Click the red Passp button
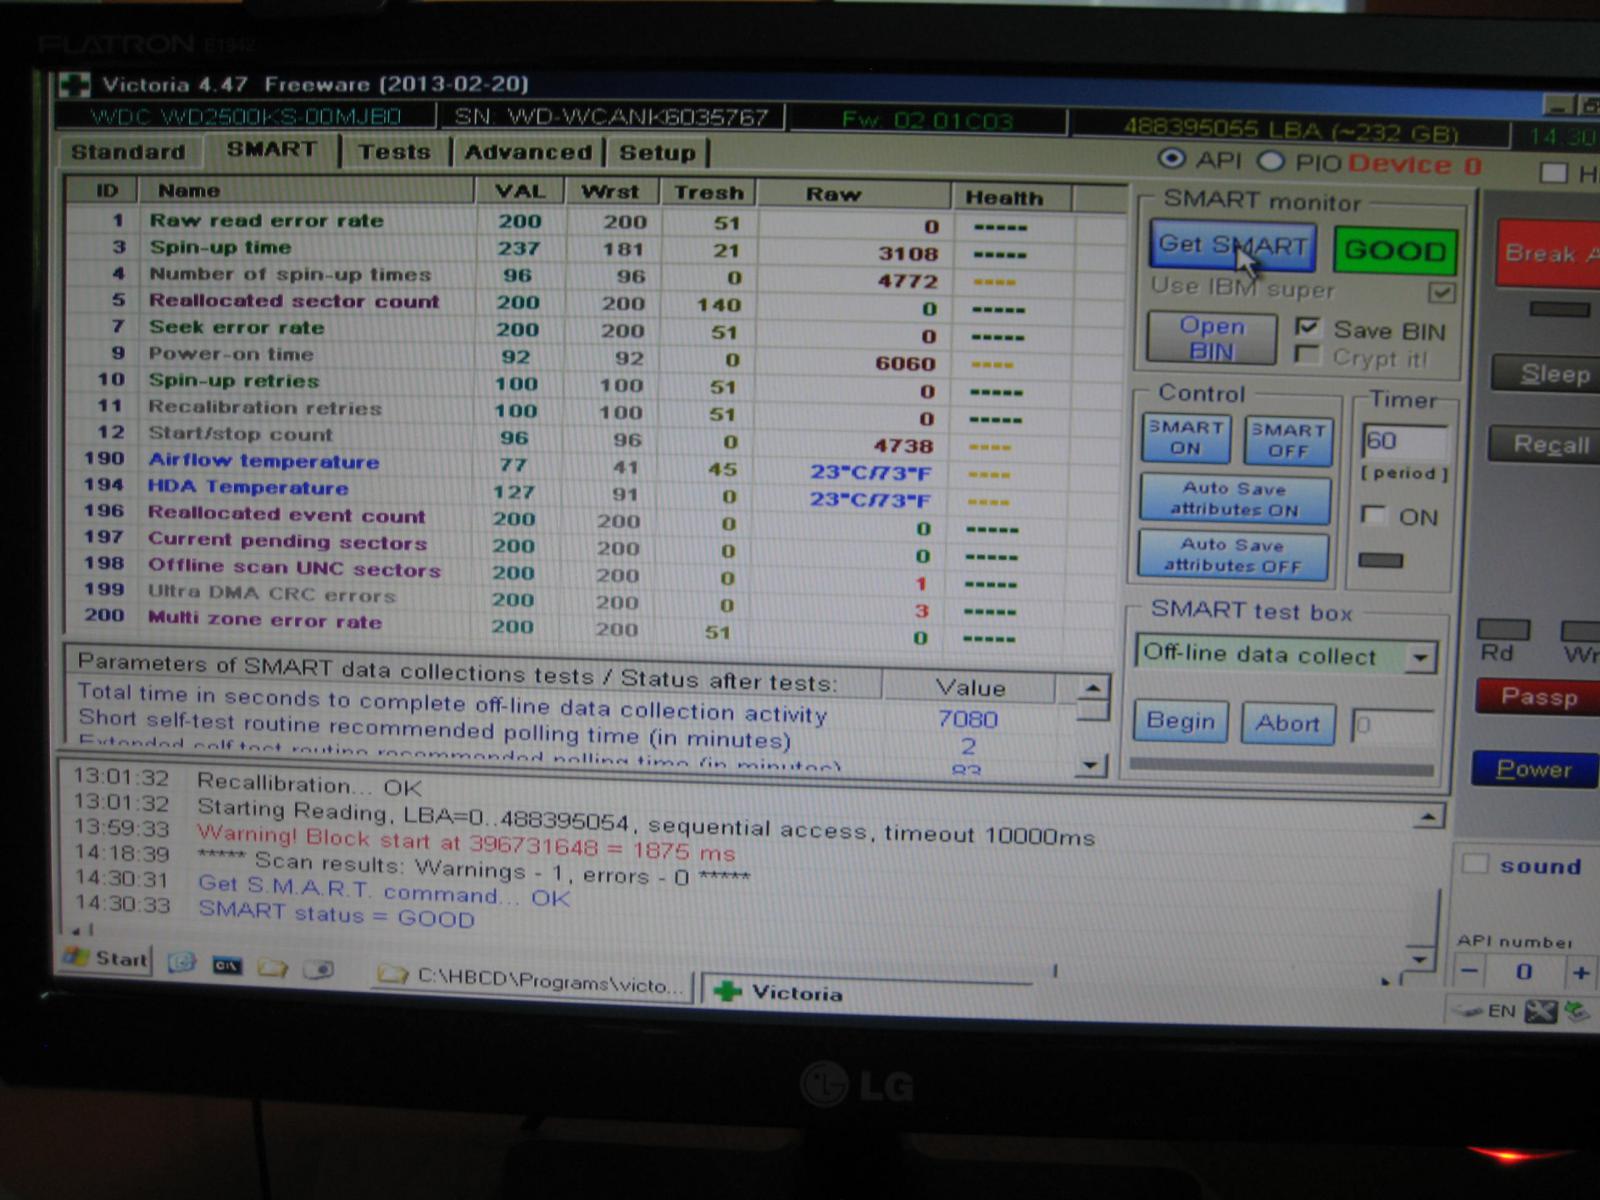The height and width of the screenshot is (1200, 1600). pos(1539,697)
